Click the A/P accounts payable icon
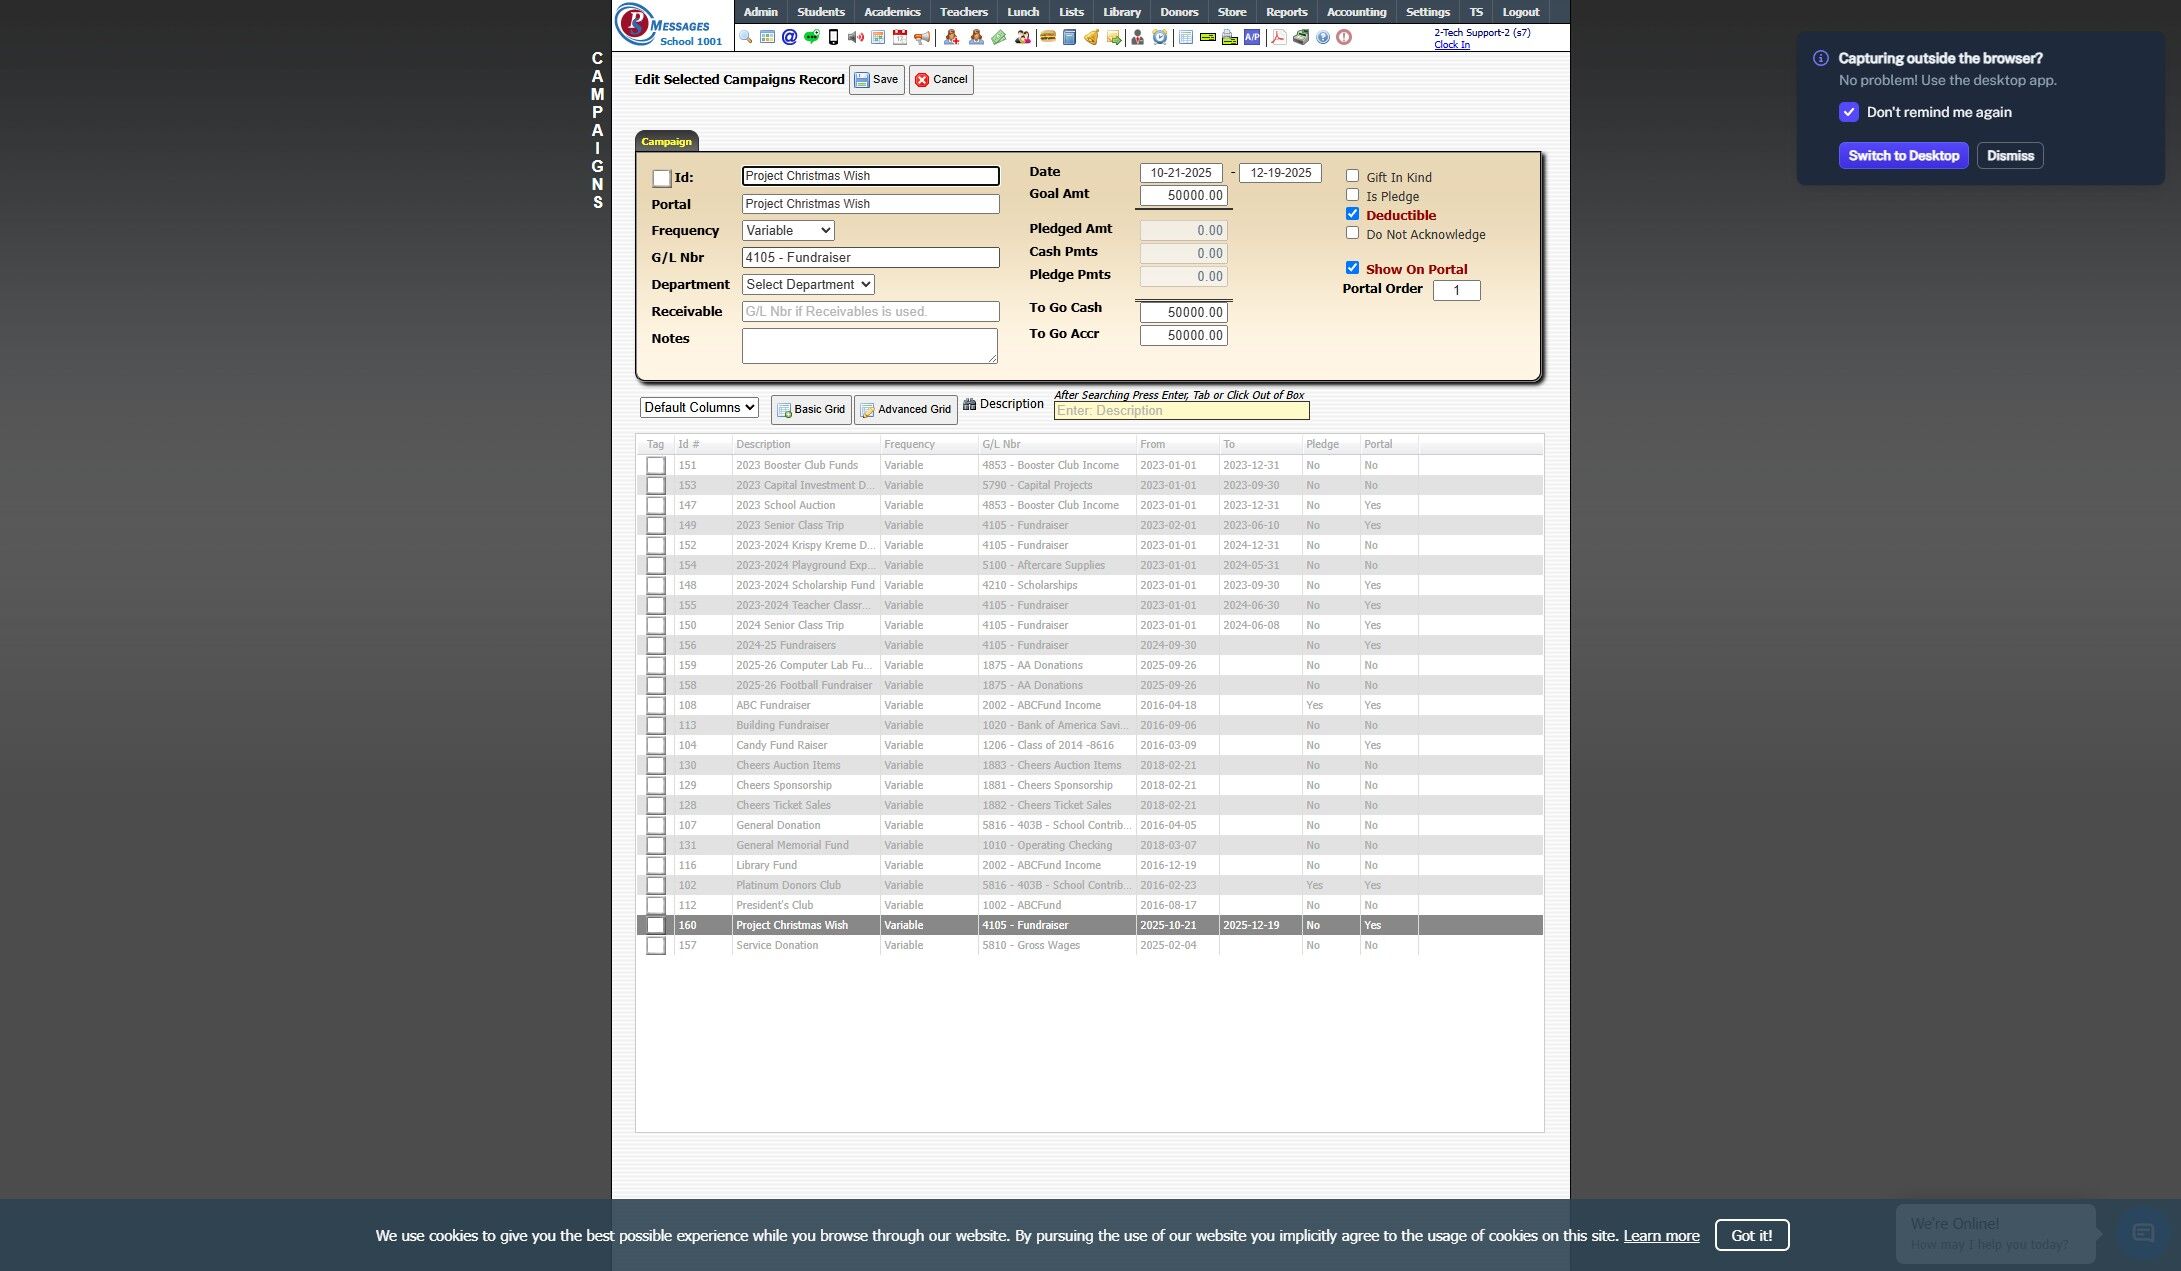The height and width of the screenshot is (1271, 2181). 1252,37
